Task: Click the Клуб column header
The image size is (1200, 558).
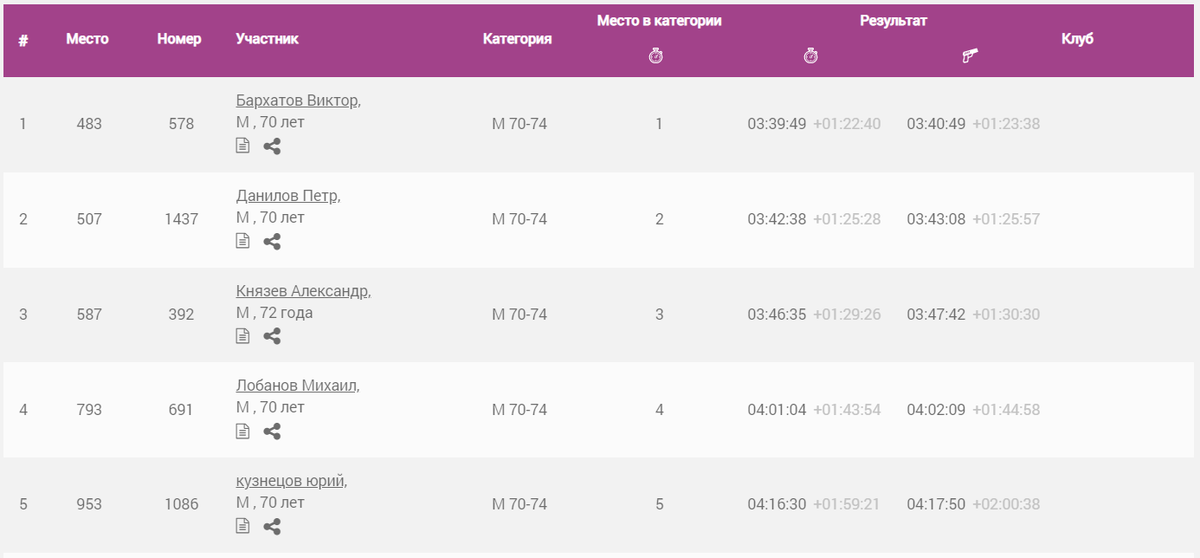Action: point(1077,39)
